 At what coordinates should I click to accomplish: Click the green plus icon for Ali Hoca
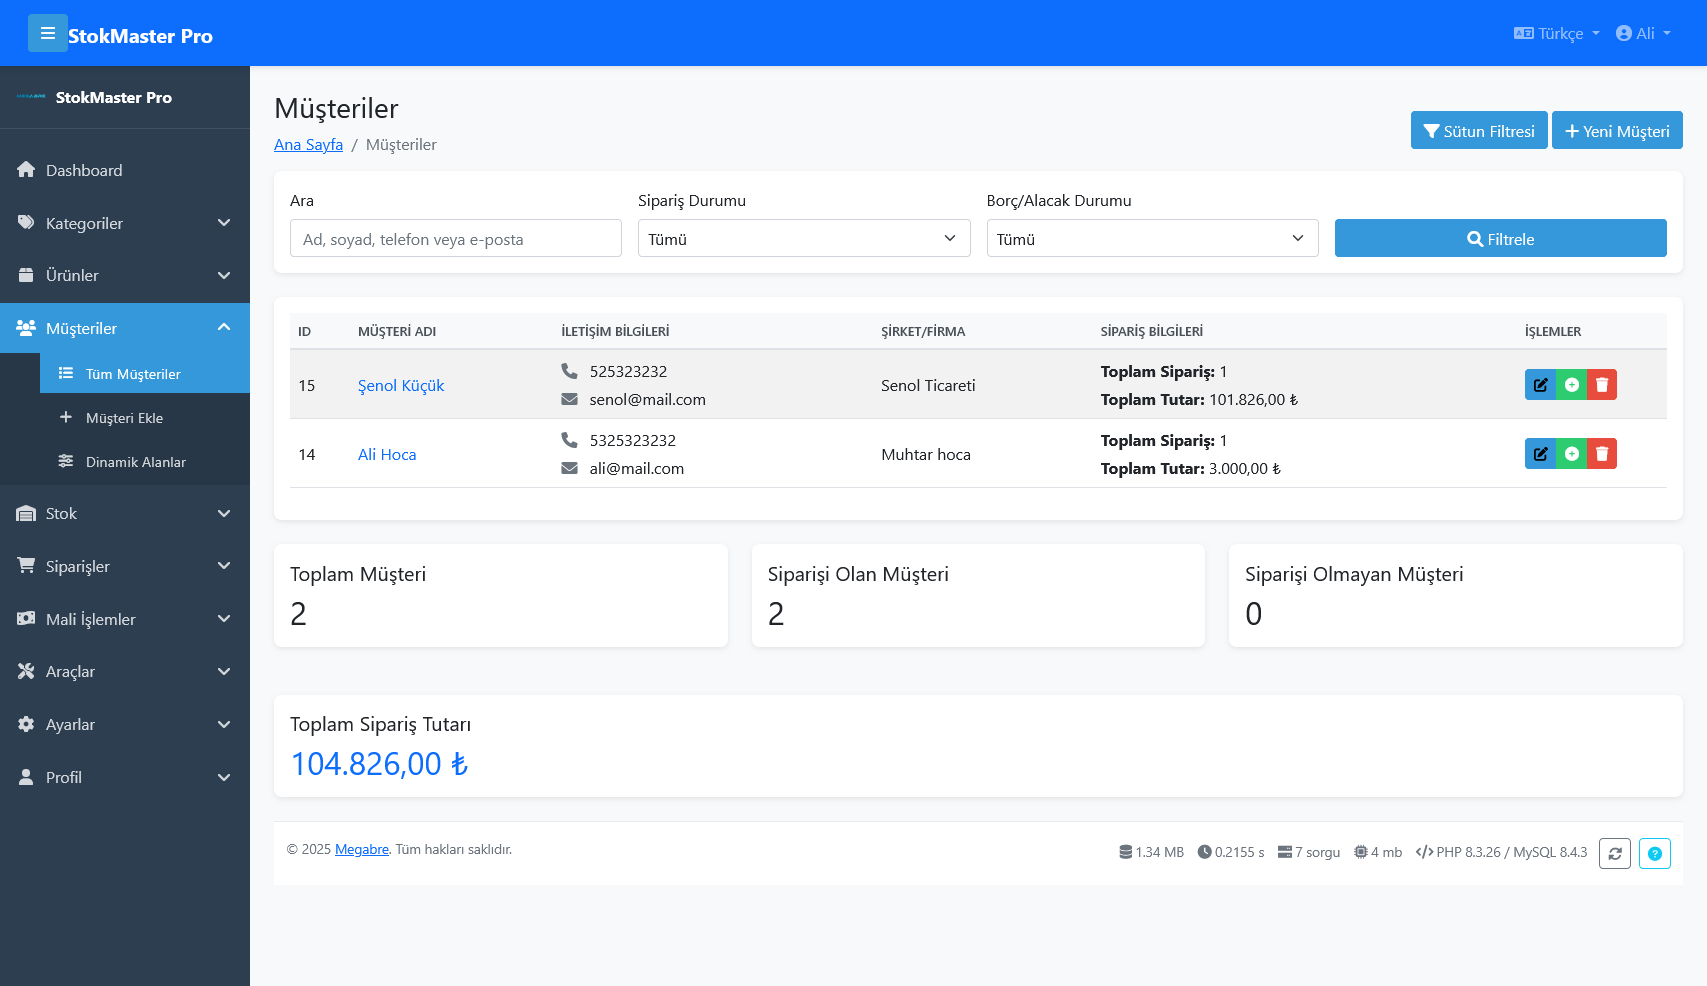tap(1570, 453)
